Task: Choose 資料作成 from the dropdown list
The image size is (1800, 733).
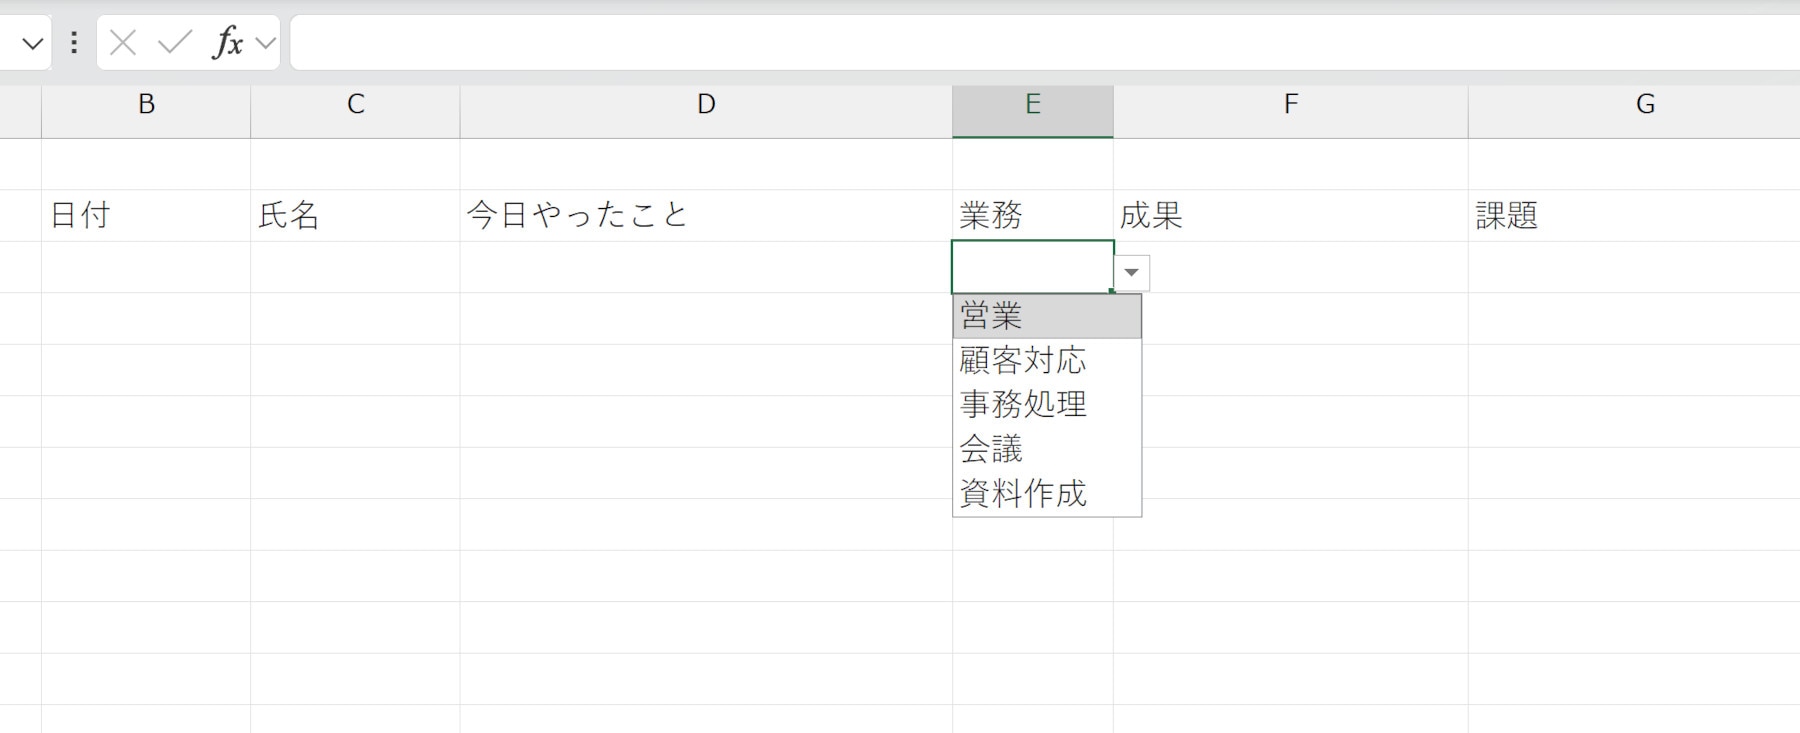Action: pos(1046,493)
